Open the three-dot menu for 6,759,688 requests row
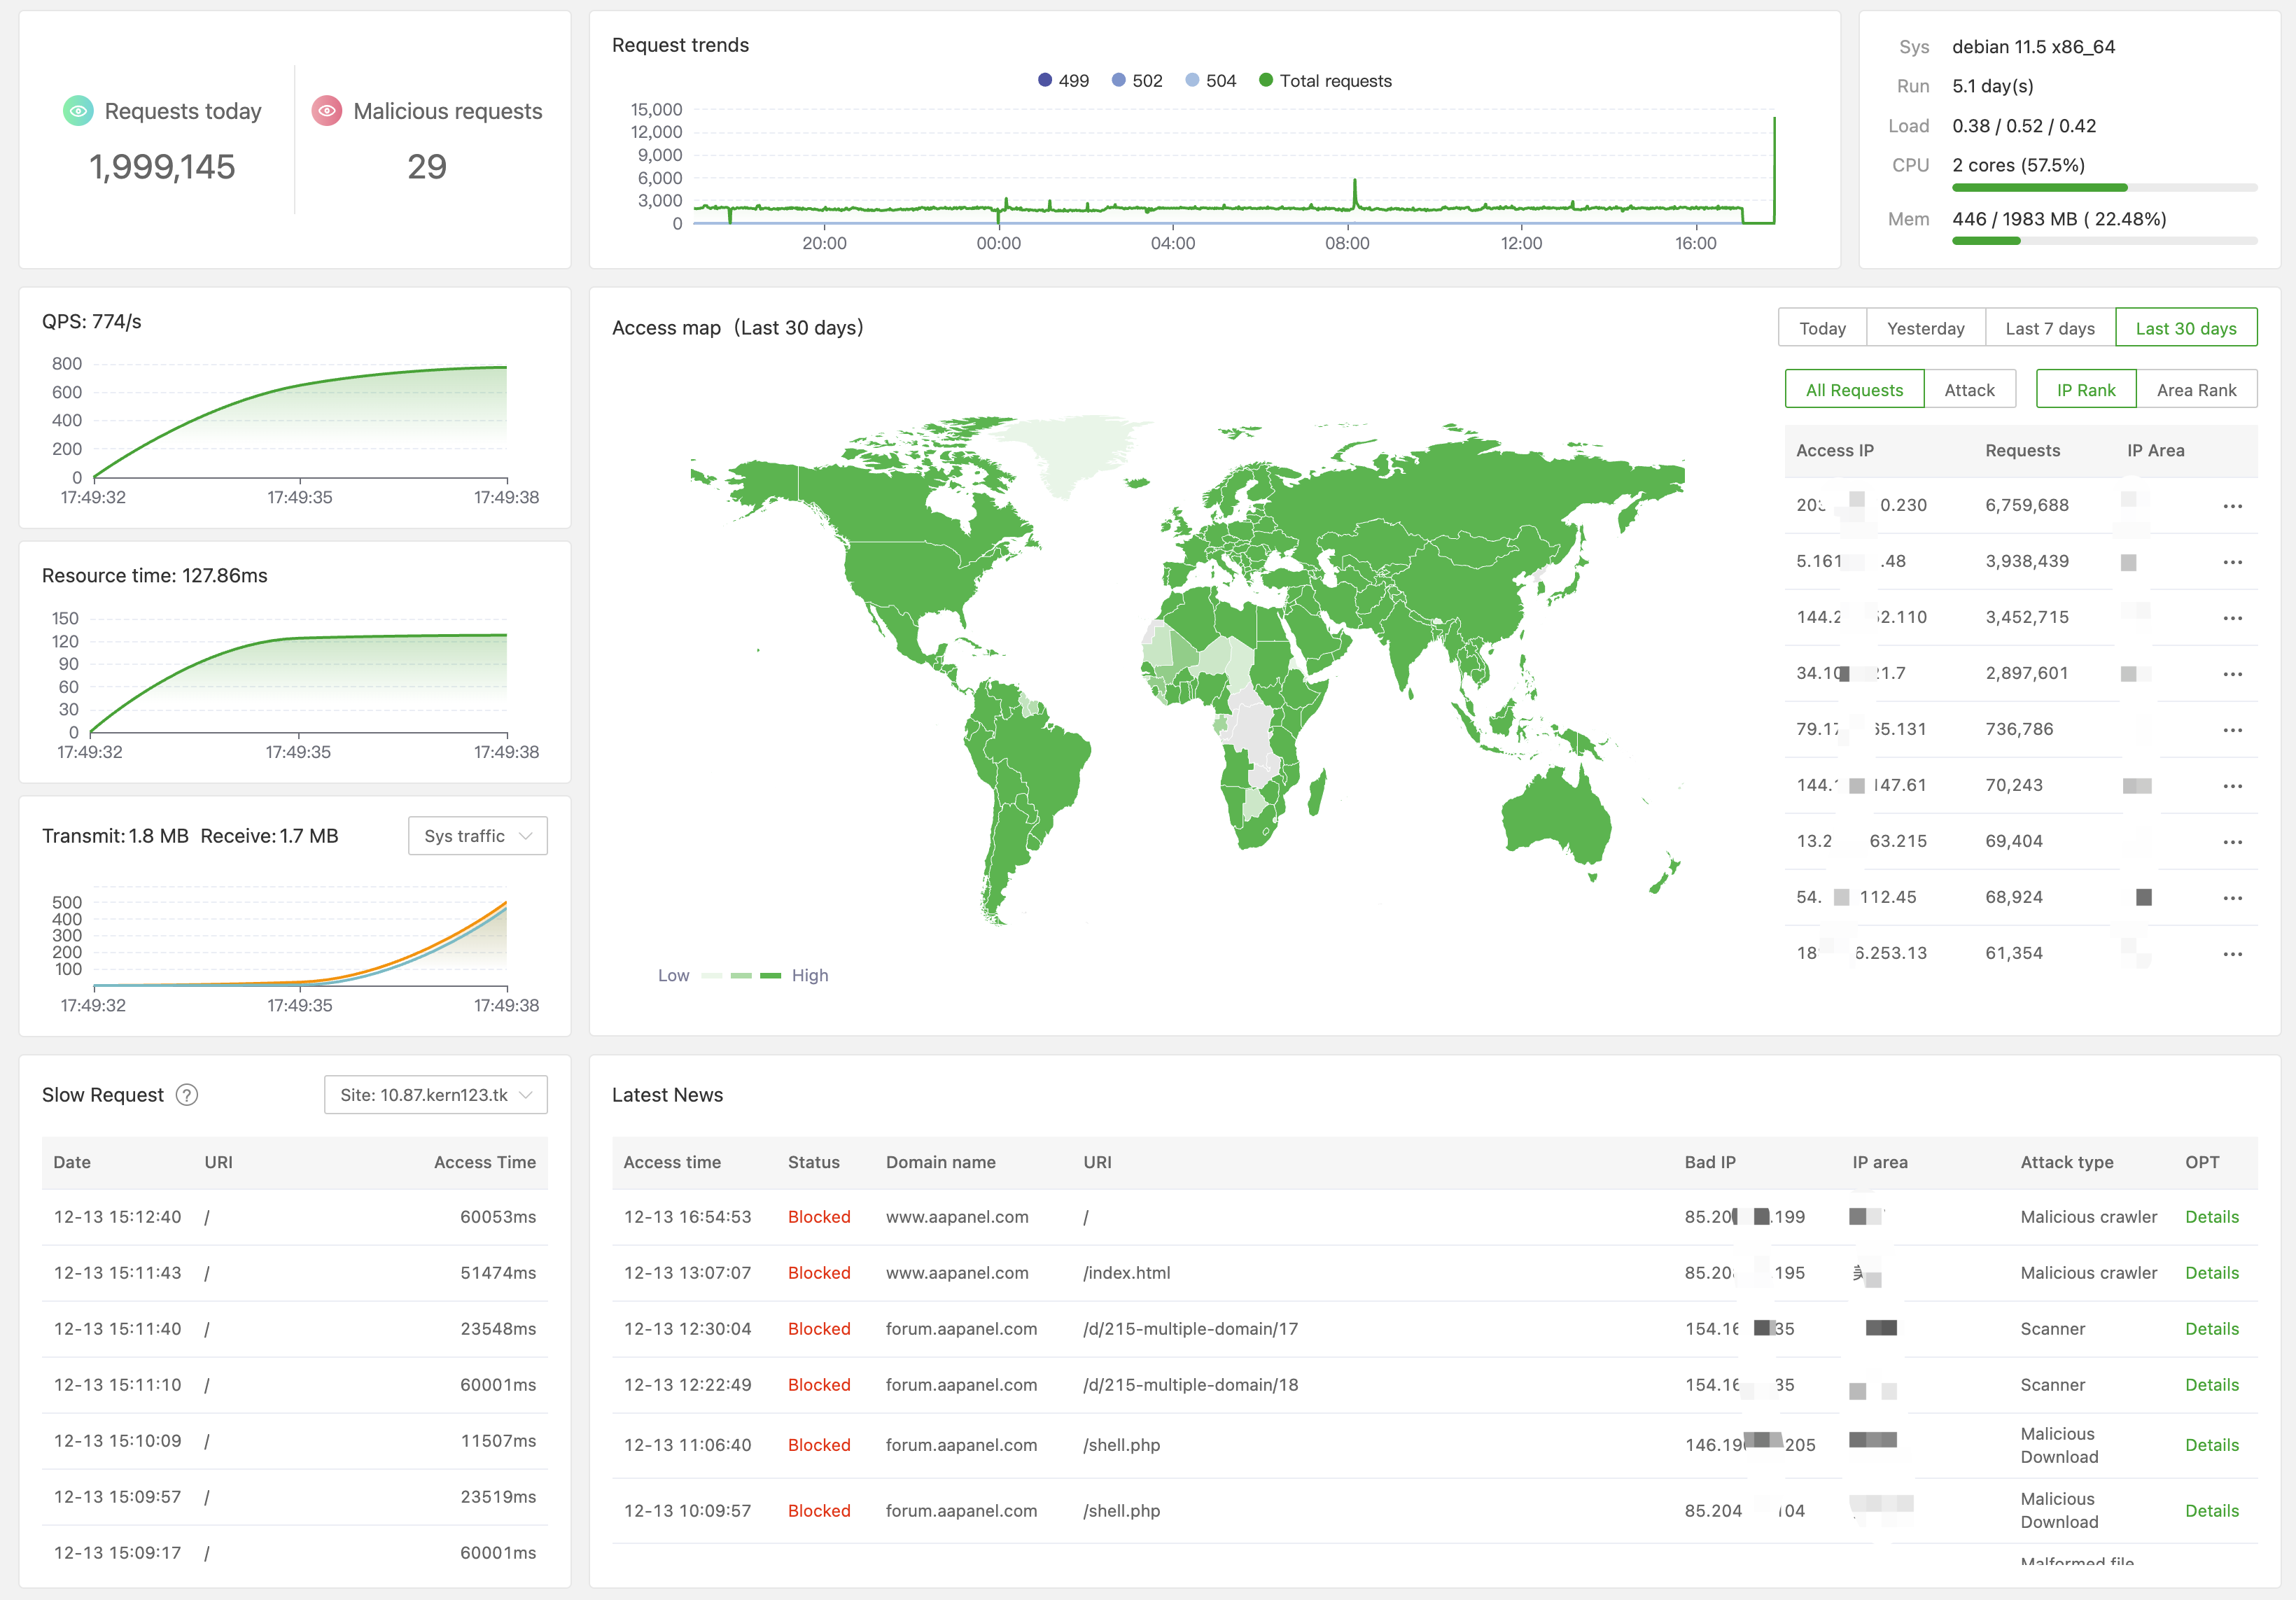This screenshot has width=2296, height=1600. coord(2232,506)
